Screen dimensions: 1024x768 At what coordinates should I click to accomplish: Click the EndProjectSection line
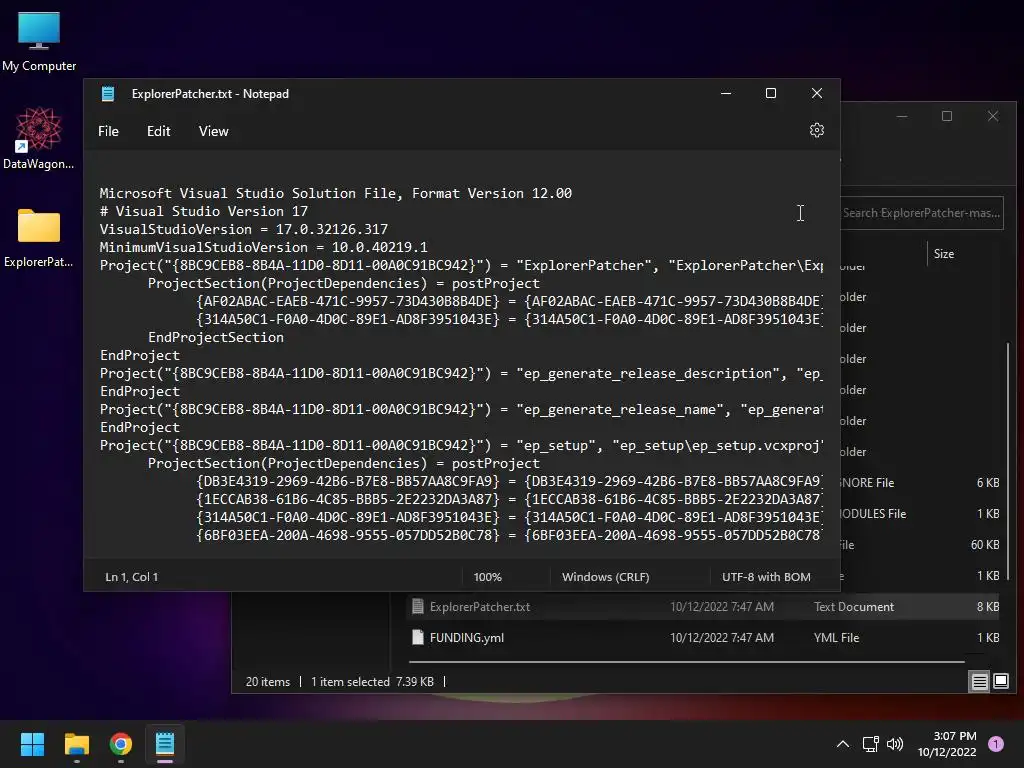point(216,338)
